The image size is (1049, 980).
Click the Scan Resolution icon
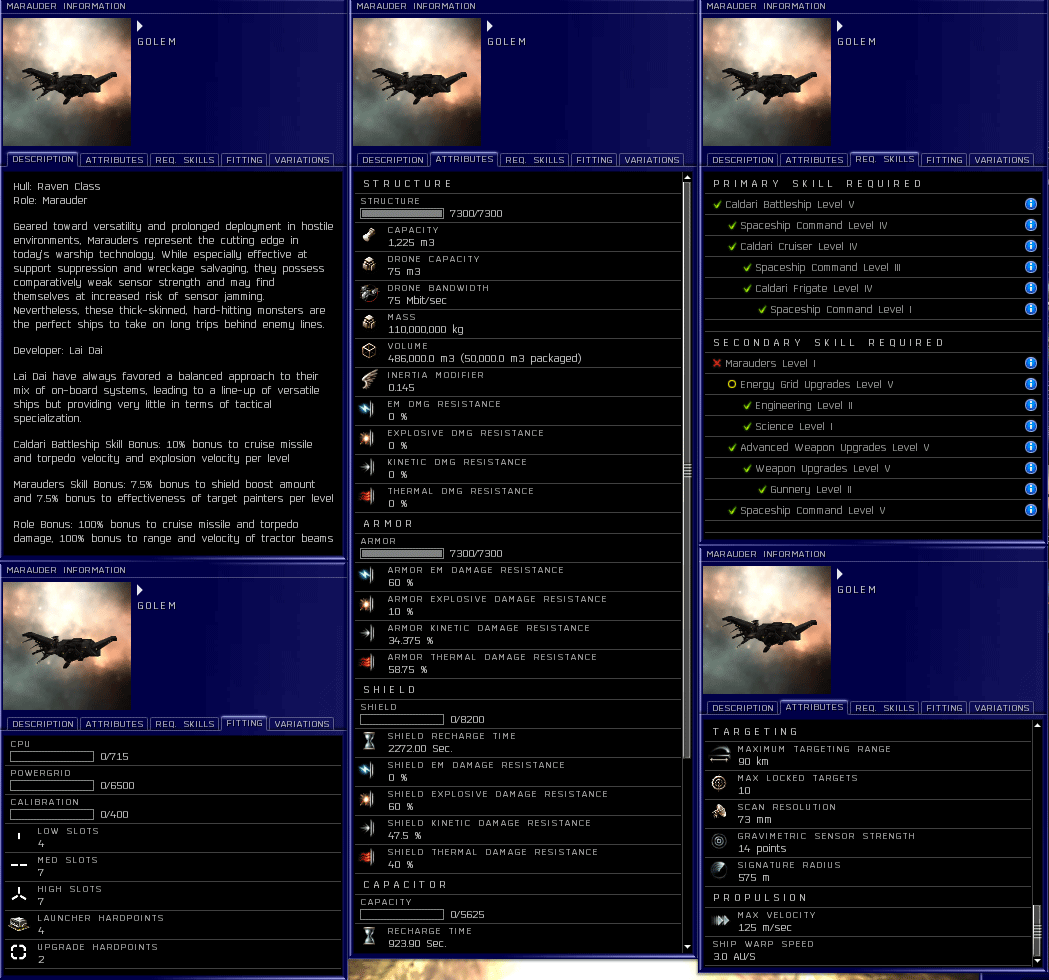click(x=719, y=812)
